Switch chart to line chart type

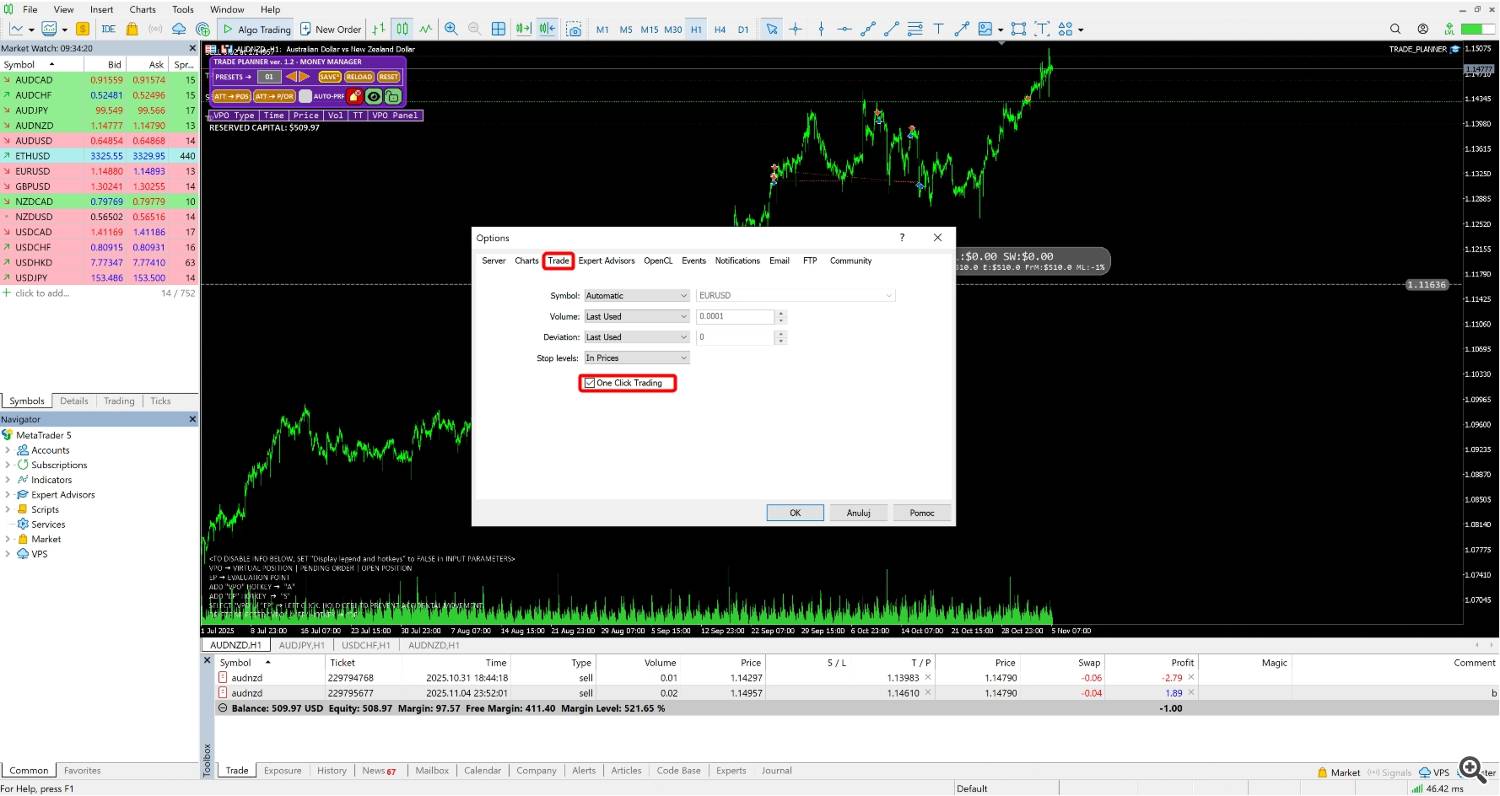pyautogui.click(x=426, y=29)
